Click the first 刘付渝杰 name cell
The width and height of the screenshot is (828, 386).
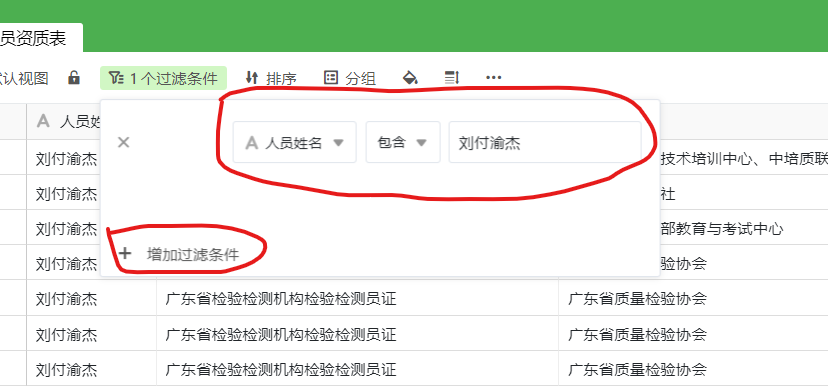pyautogui.click(x=64, y=158)
